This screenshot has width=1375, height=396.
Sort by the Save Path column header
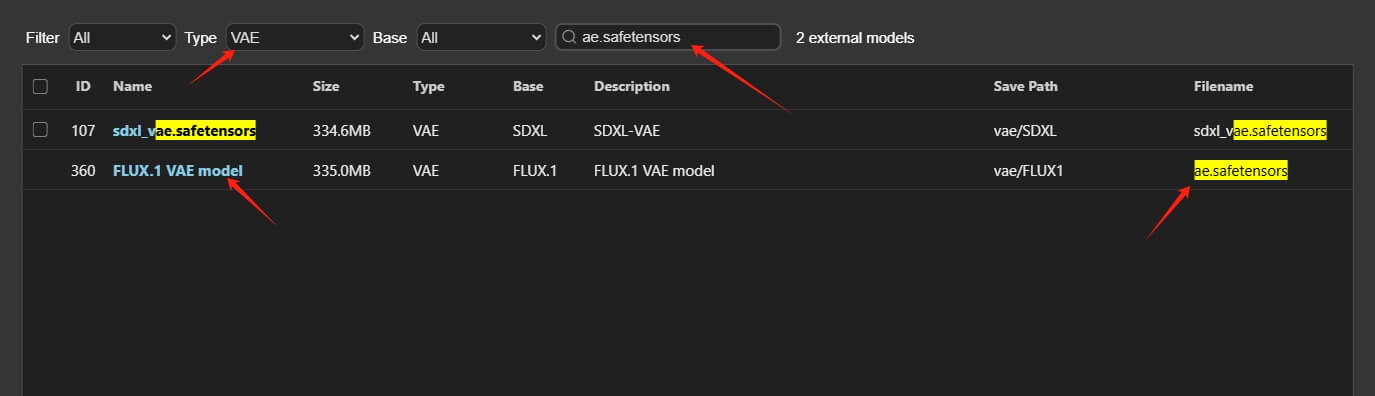pos(1025,86)
